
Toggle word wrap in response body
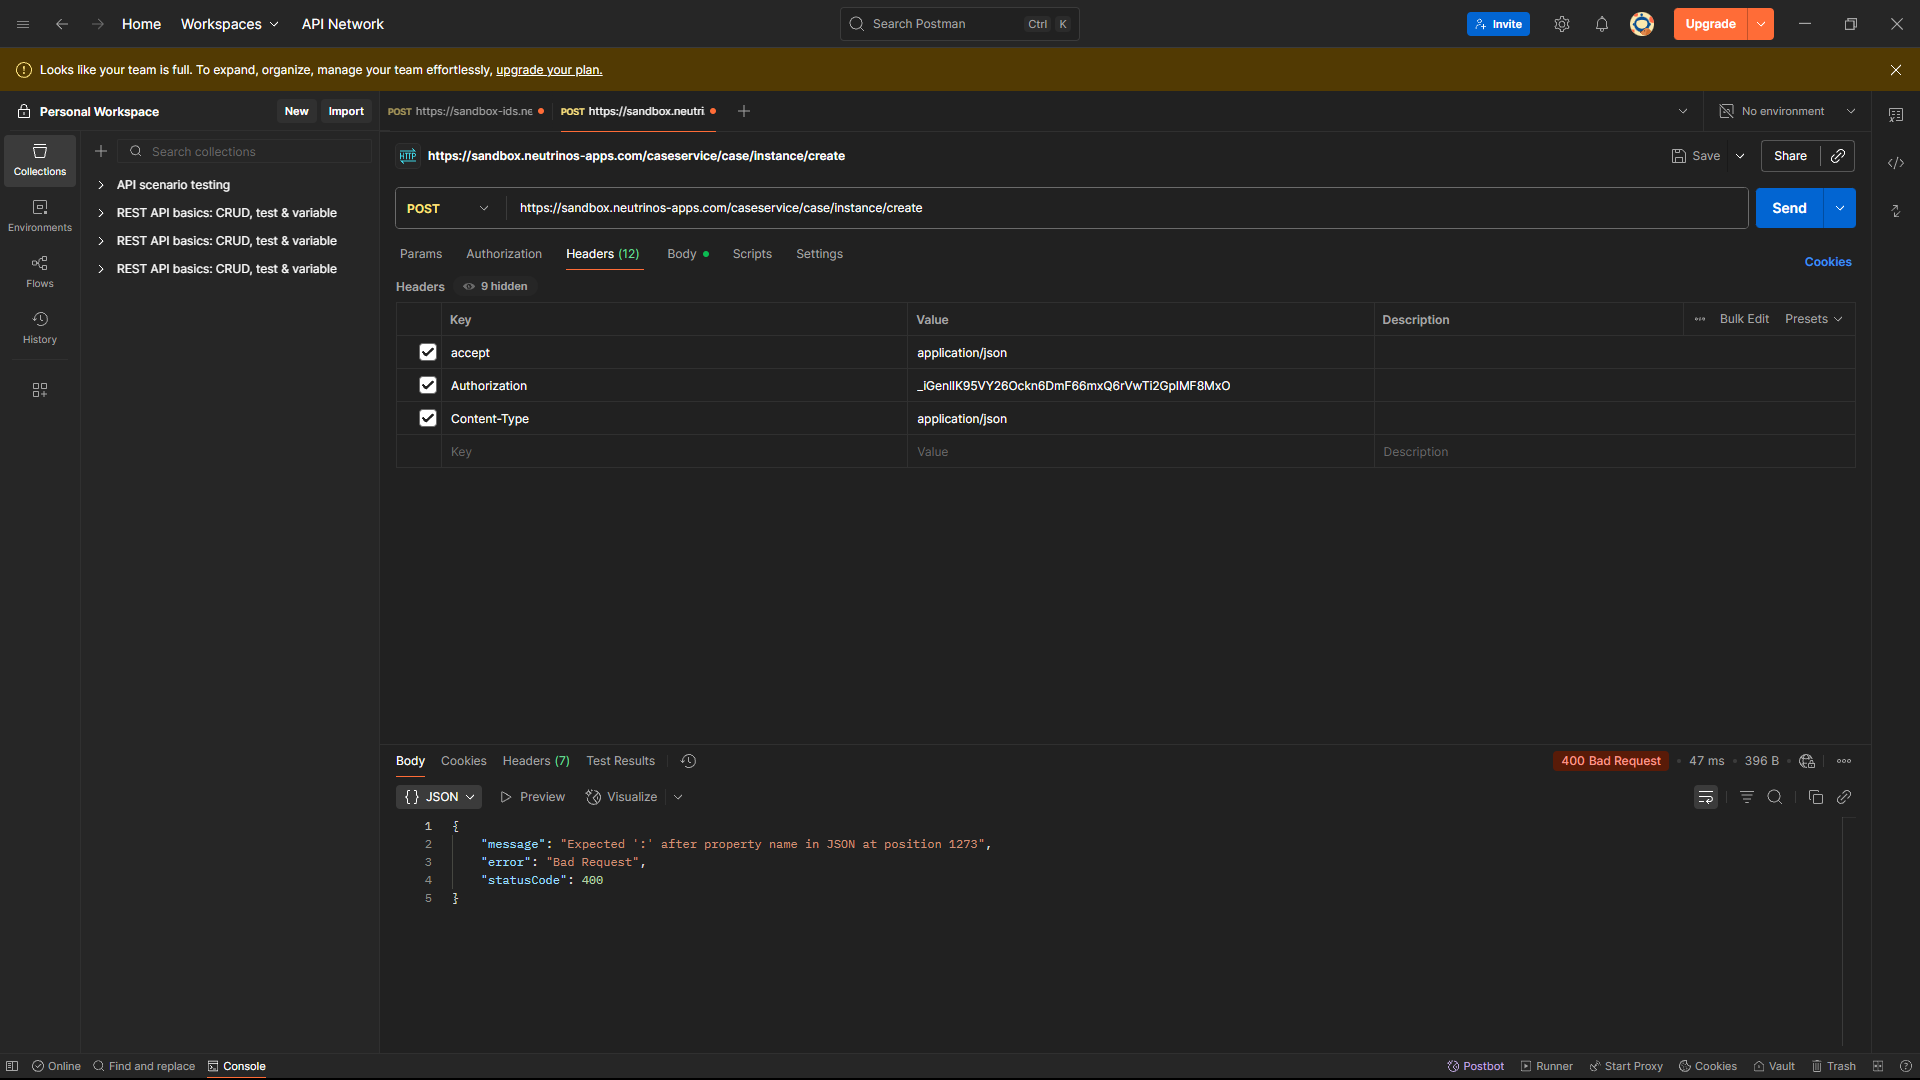pyautogui.click(x=1706, y=797)
